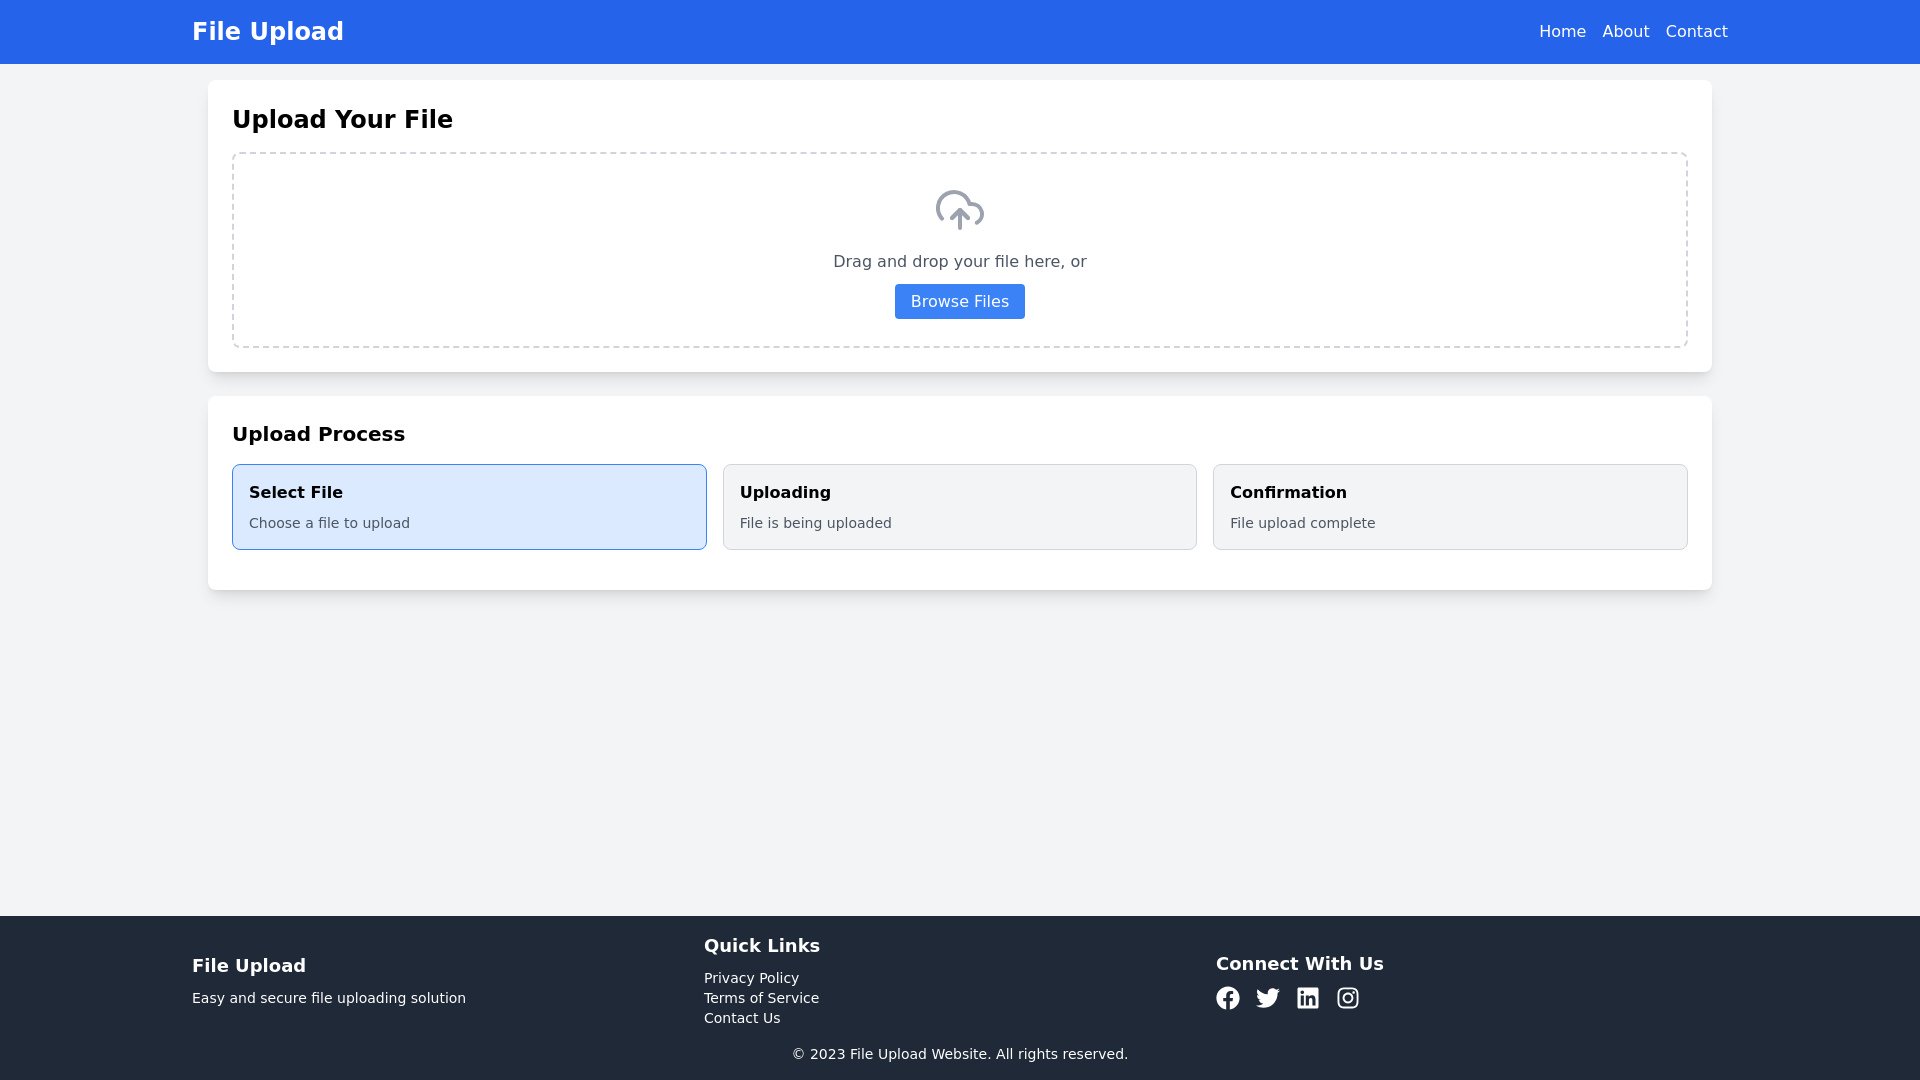Viewport: 1920px width, 1080px height.
Task: Open the LinkedIn icon in footer
Action: pos(1307,997)
